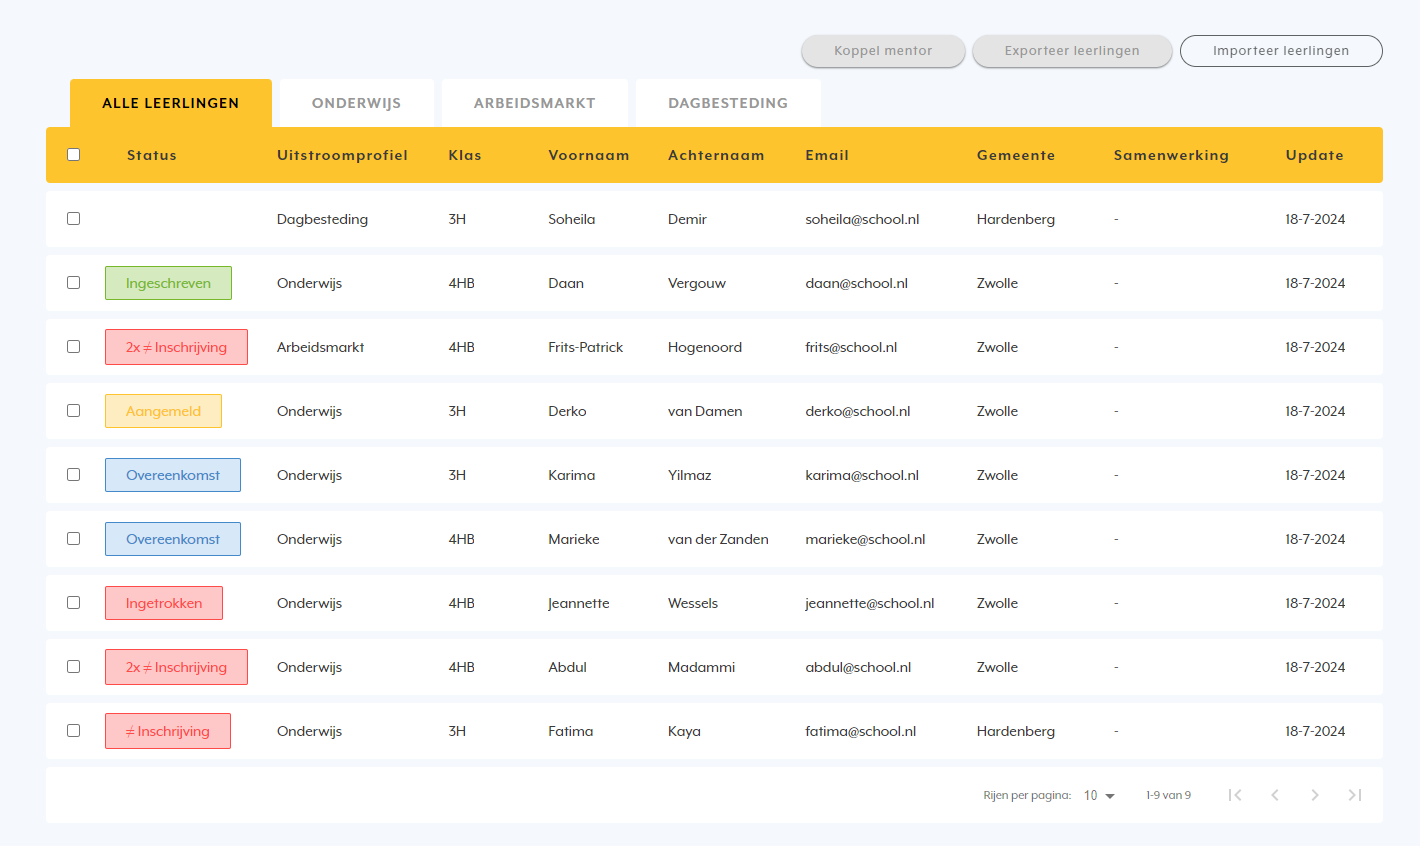The width and height of the screenshot is (1420, 846).
Task: Jump to last page of table
Action: pyautogui.click(x=1355, y=795)
